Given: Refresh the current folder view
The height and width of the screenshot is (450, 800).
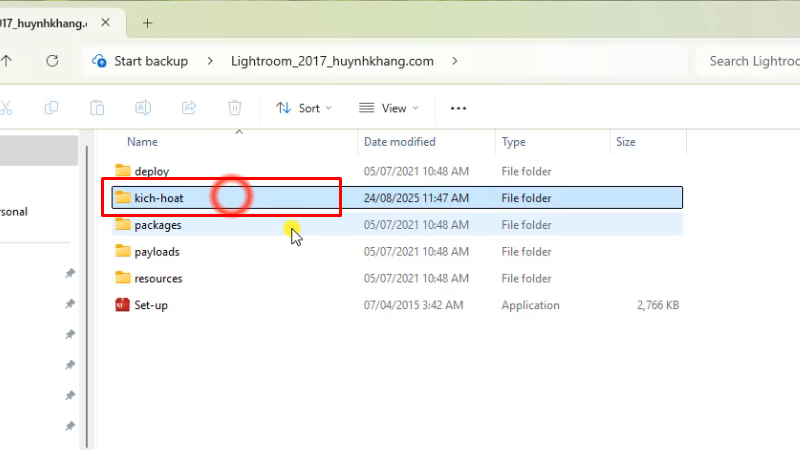Looking at the screenshot, I should (52, 61).
